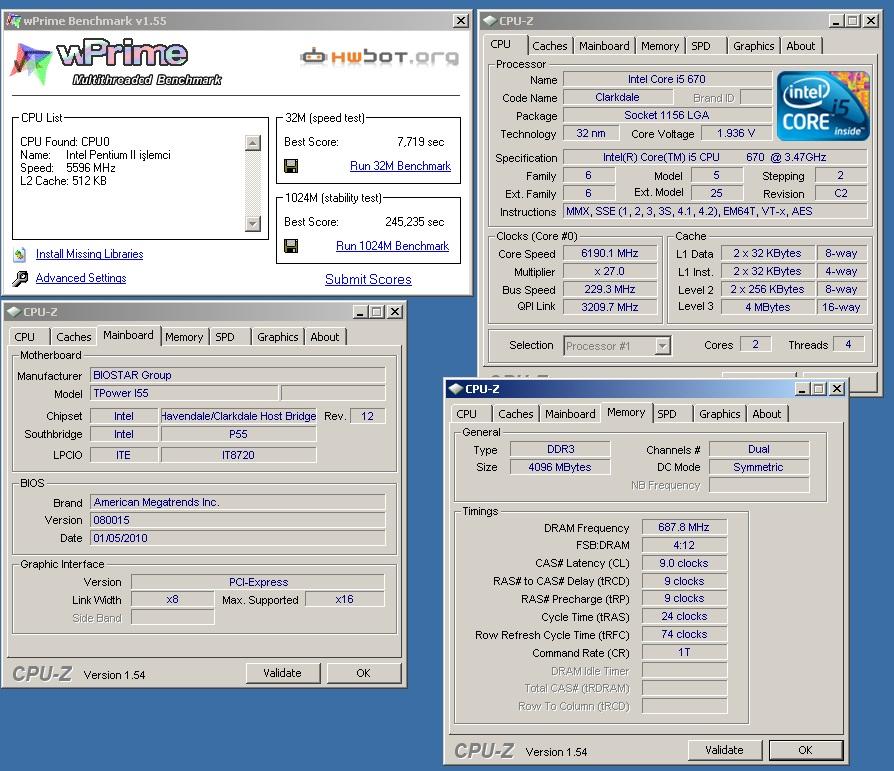This screenshot has width=894, height=771.
Task: Close the wPrime Benchmark window
Action: (x=461, y=21)
